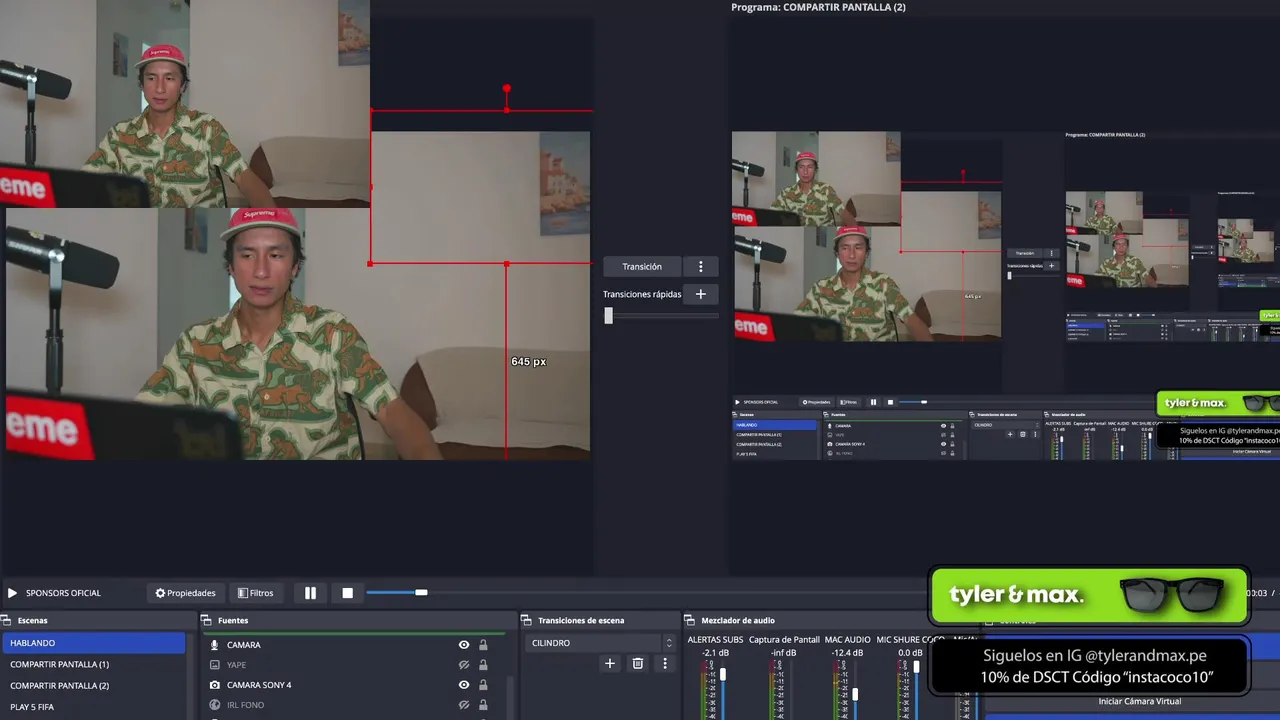Image resolution: width=1280 pixels, height=720 pixels.
Task: Select the YAPE source name
Action: pos(236,665)
